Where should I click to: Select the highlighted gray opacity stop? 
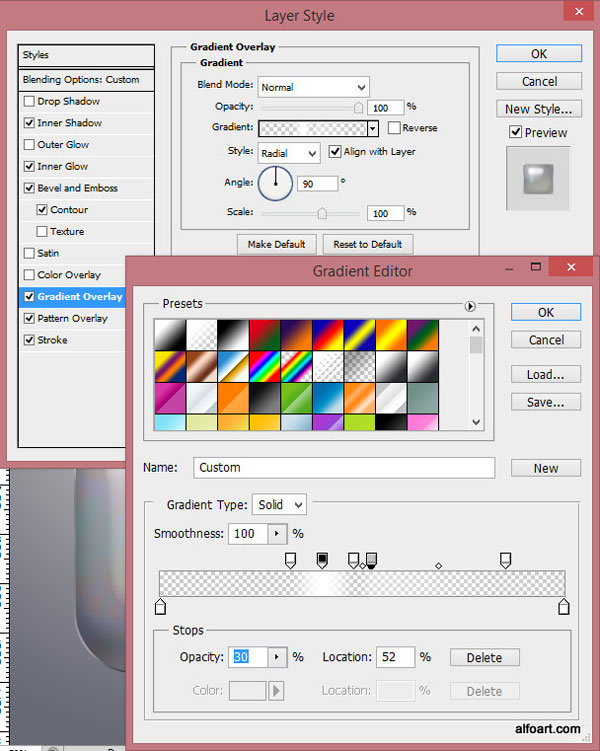(371, 560)
